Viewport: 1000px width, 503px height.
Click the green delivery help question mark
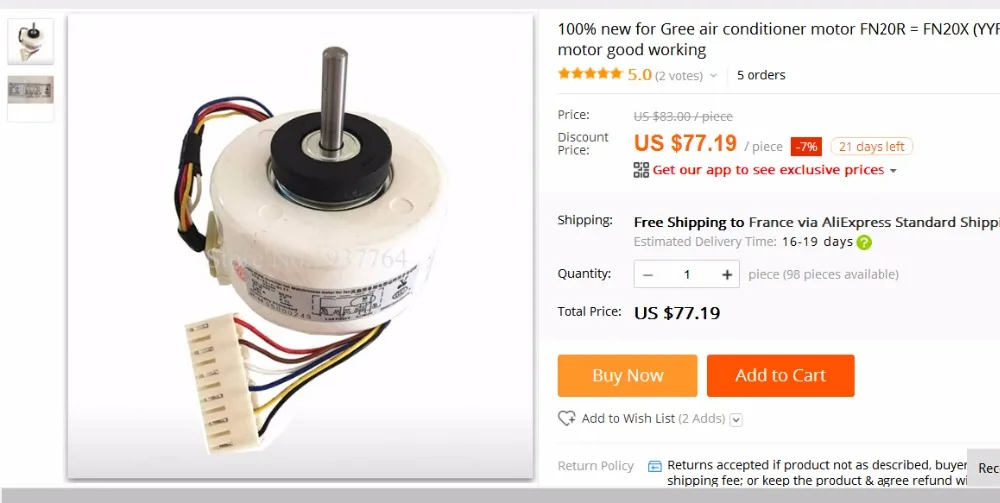864,242
